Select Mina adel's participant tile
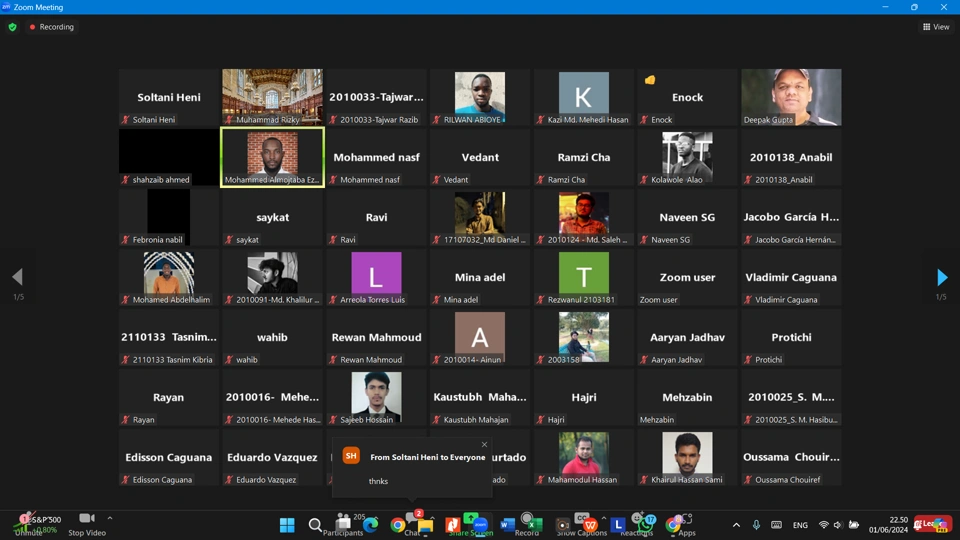 [x=480, y=277]
